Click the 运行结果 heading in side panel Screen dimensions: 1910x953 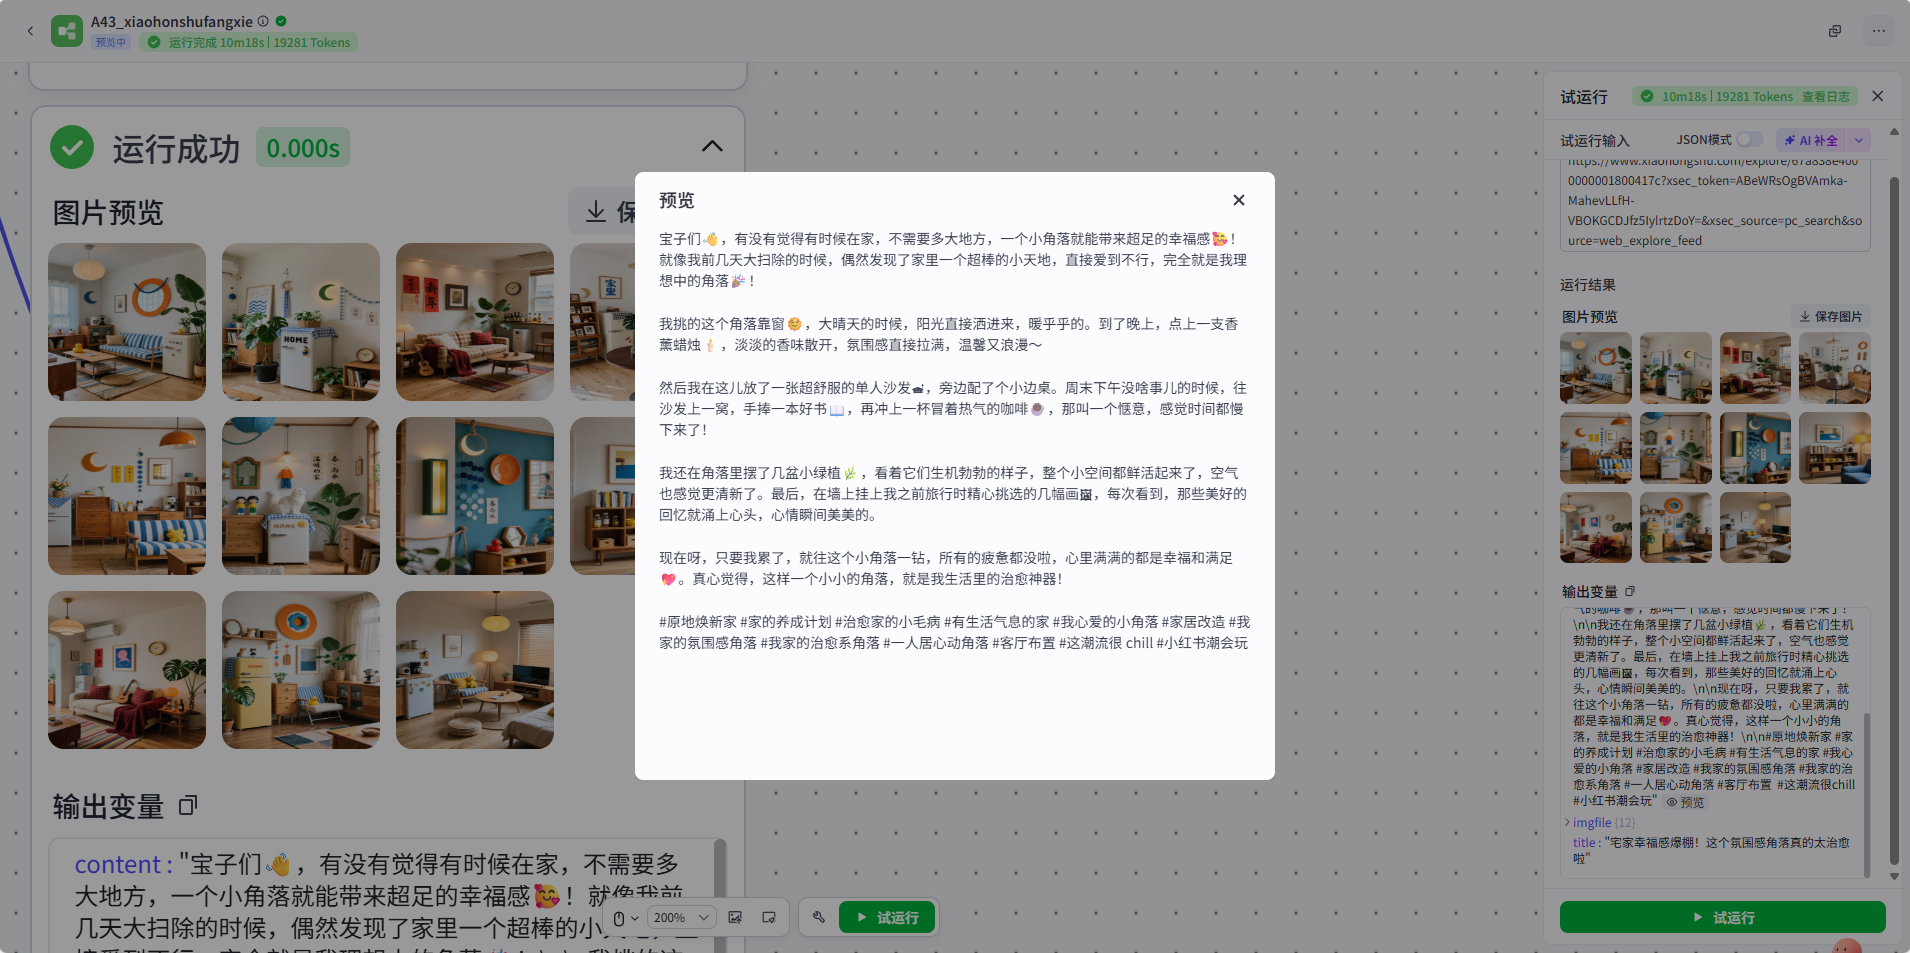[x=1588, y=285]
